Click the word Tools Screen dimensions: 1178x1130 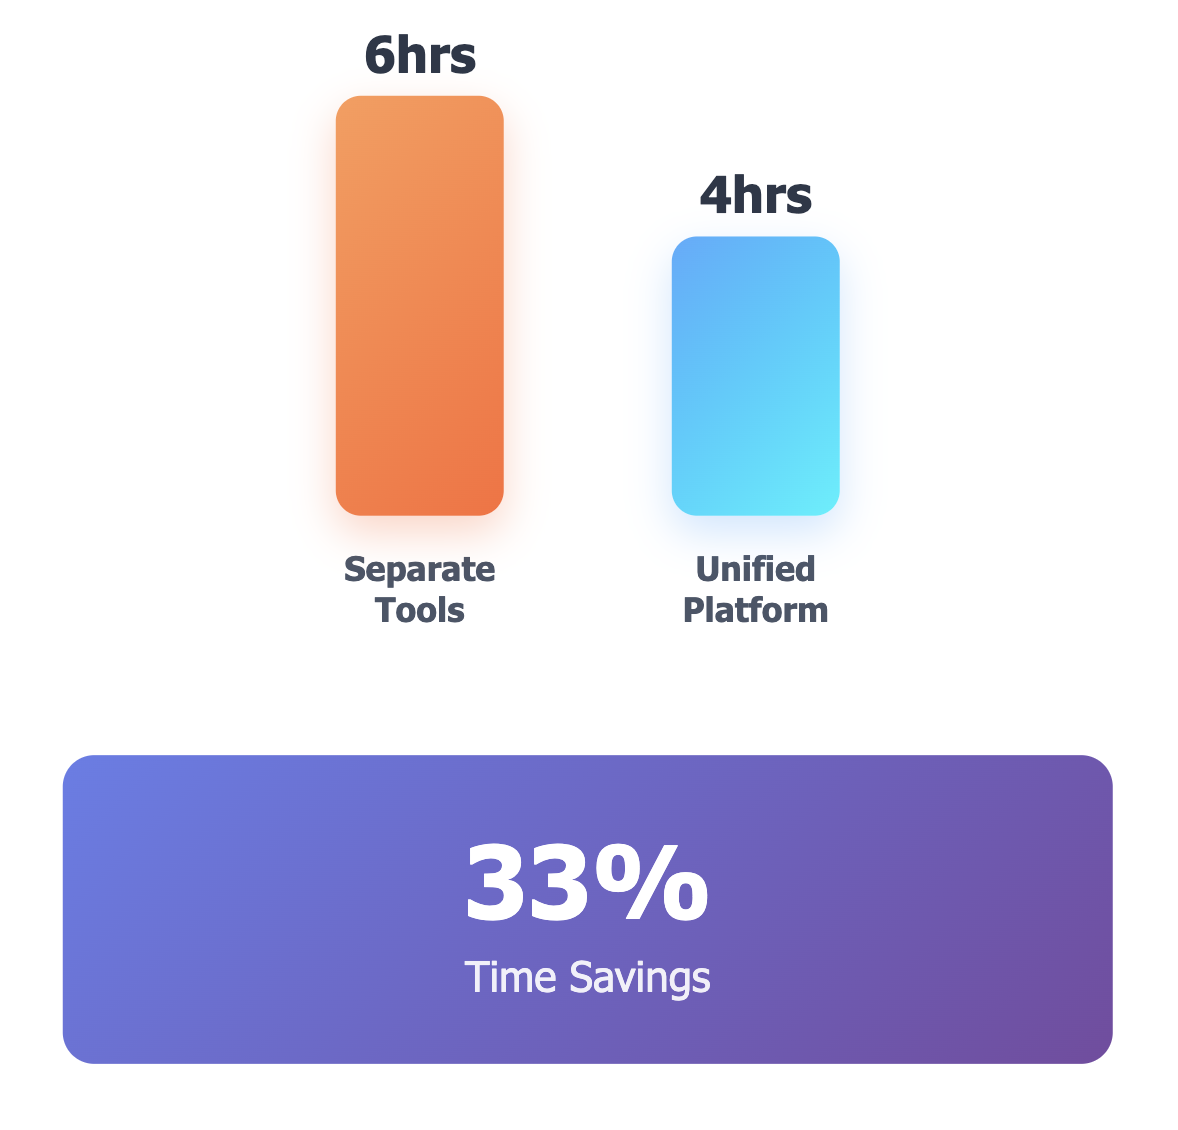(419, 610)
